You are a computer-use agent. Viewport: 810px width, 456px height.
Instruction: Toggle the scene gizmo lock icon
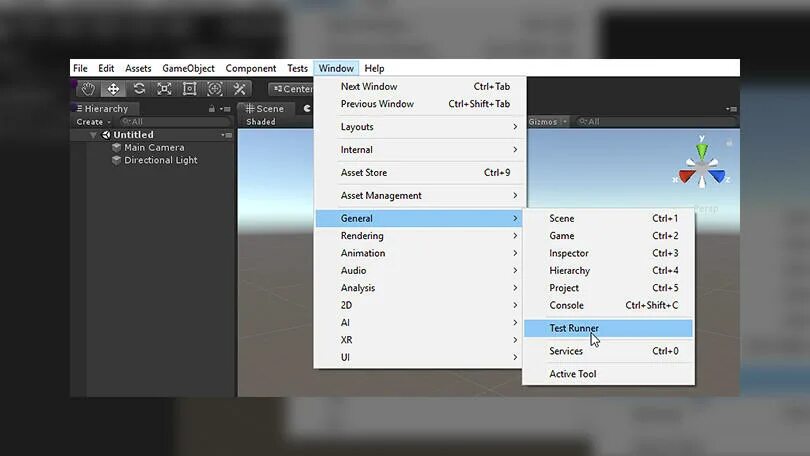pyautogui.click(x=729, y=143)
